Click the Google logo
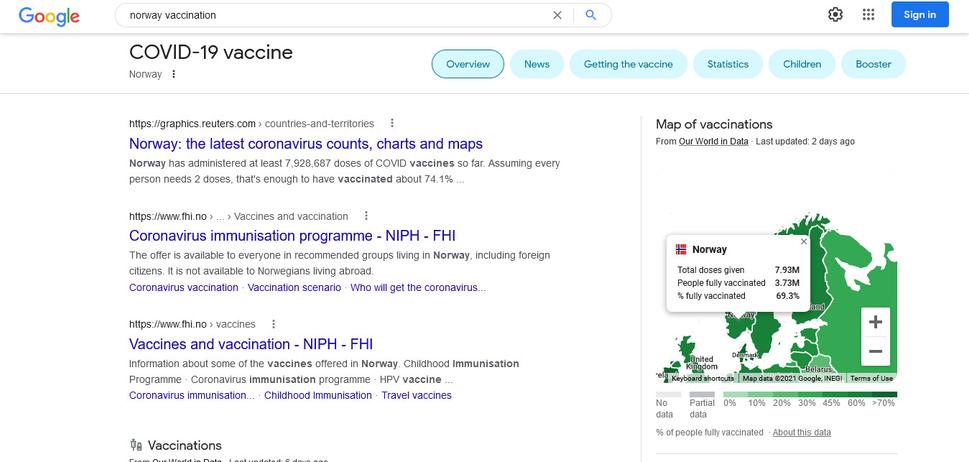The width and height of the screenshot is (969, 462). (x=49, y=16)
